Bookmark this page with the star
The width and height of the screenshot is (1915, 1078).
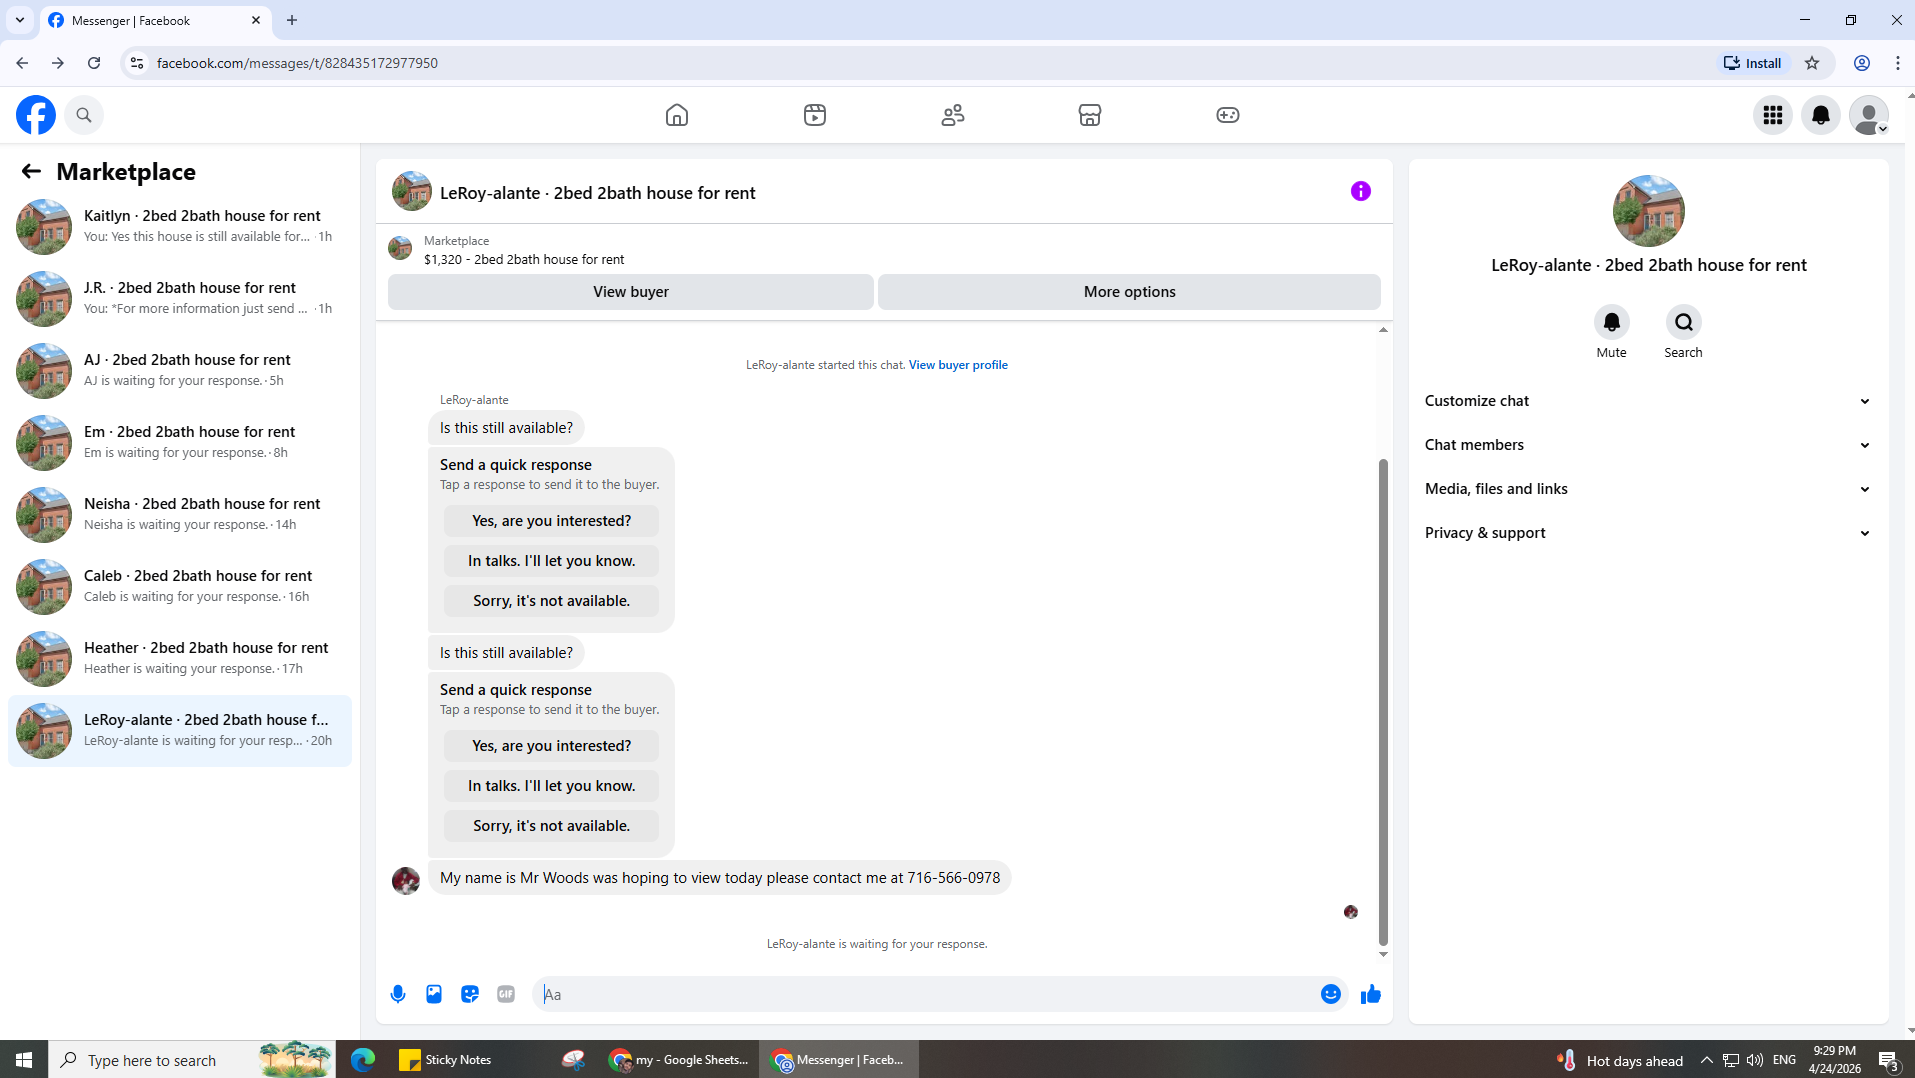[x=1812, y=63]
